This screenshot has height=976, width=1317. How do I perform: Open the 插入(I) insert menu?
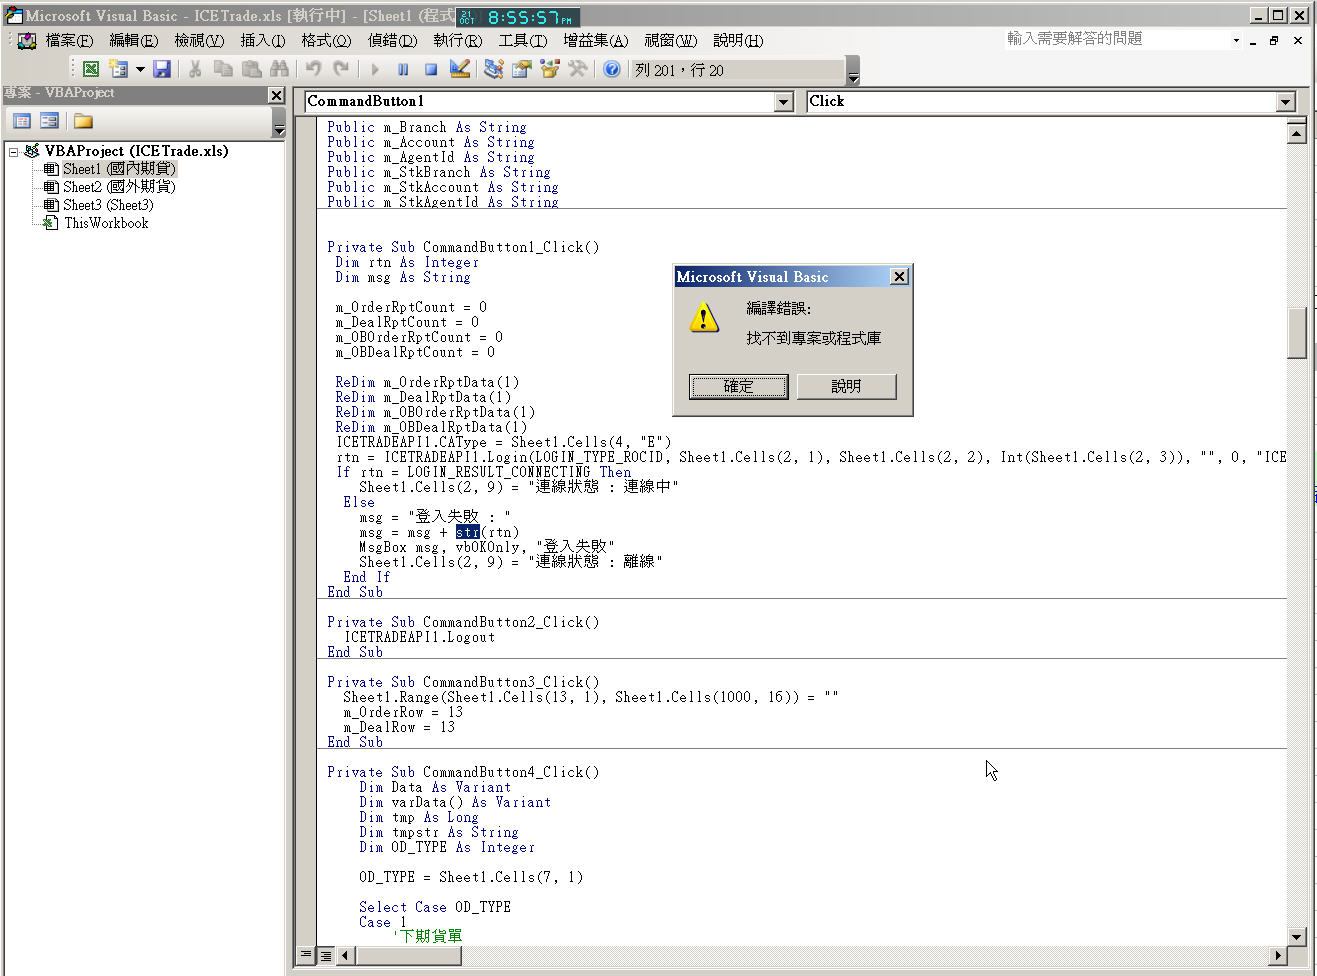click(262, 40)
